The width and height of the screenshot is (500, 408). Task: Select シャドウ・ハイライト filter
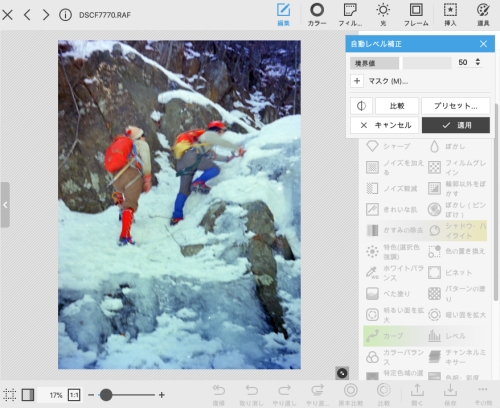coord(457,230)
